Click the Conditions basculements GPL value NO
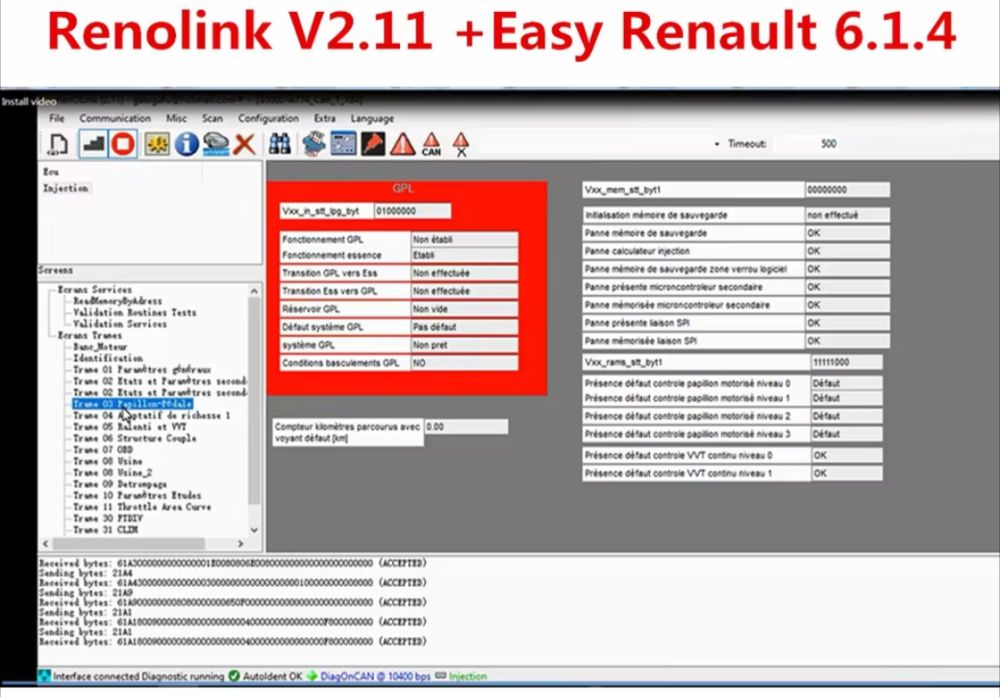The width and height of the screenshot is (1000, 697). pyautogui.click(x=464, y=363)
